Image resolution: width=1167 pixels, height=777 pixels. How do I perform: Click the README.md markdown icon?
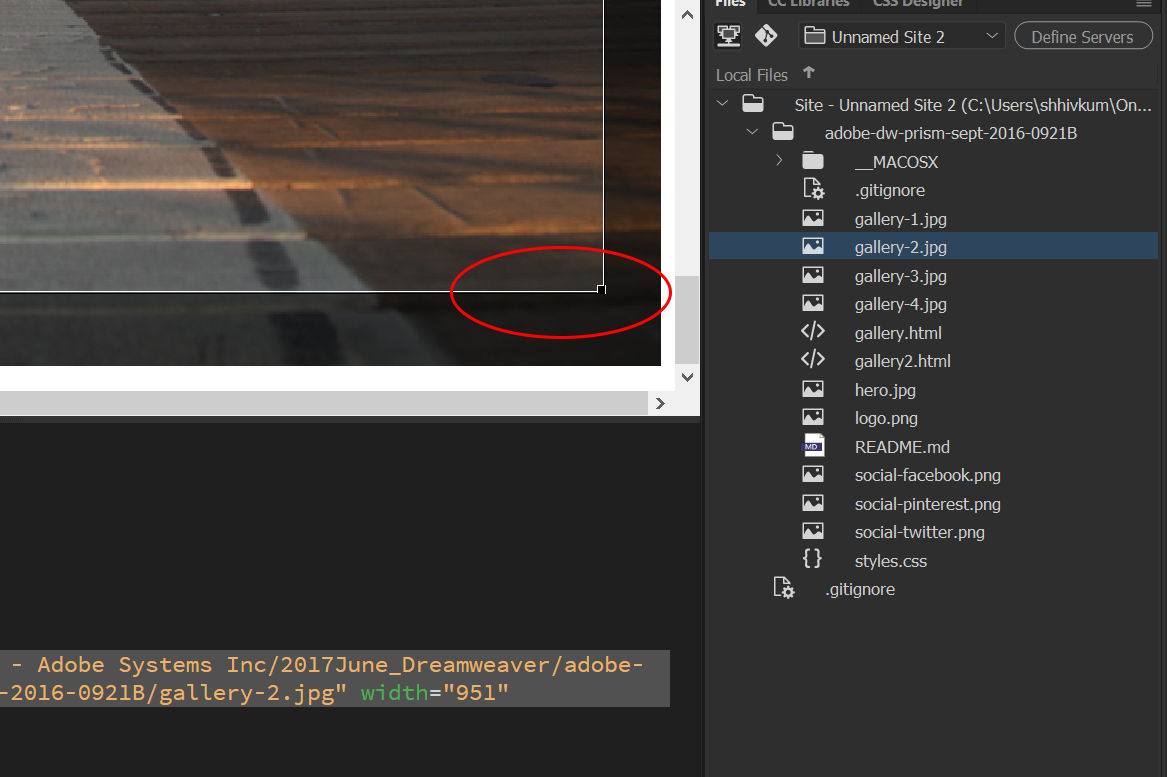click(x=813, y=446)
